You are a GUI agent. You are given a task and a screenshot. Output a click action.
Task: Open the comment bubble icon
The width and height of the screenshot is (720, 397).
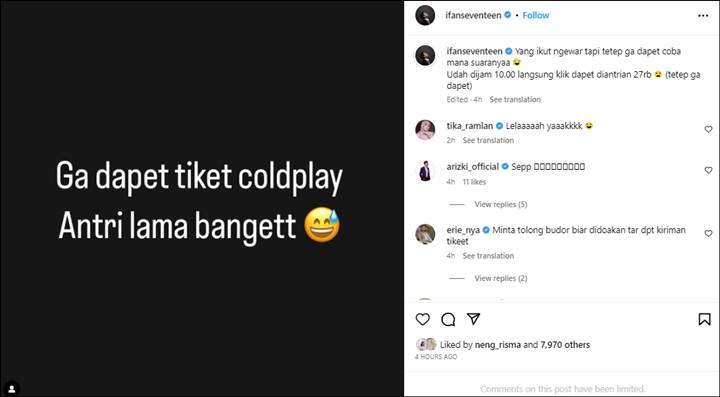(x=448, y=319)
